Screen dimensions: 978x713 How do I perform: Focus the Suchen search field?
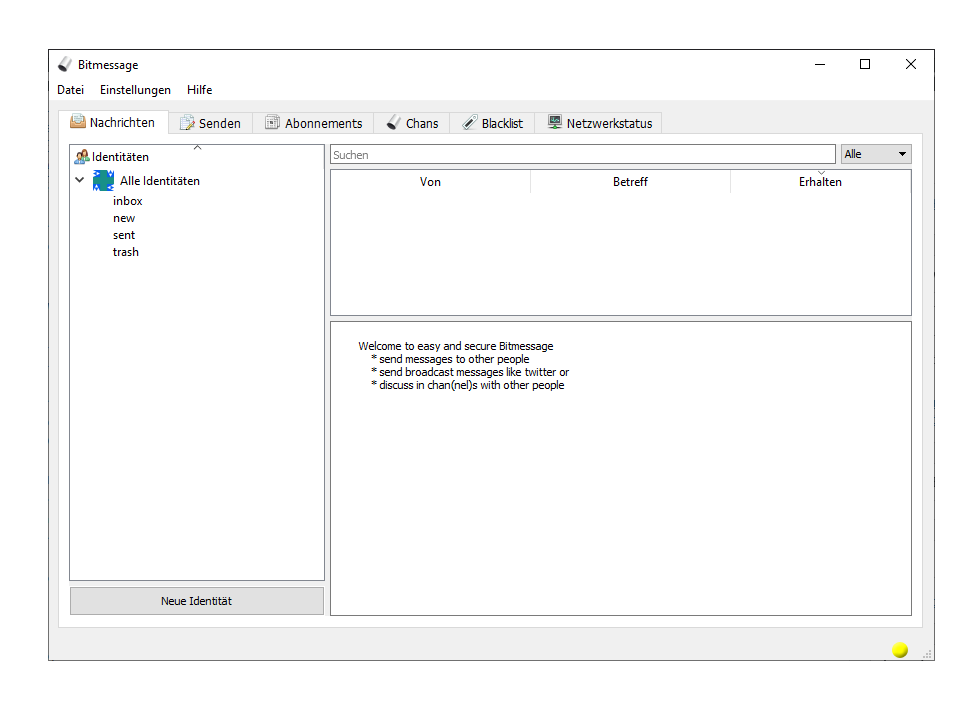pos(583,155)
